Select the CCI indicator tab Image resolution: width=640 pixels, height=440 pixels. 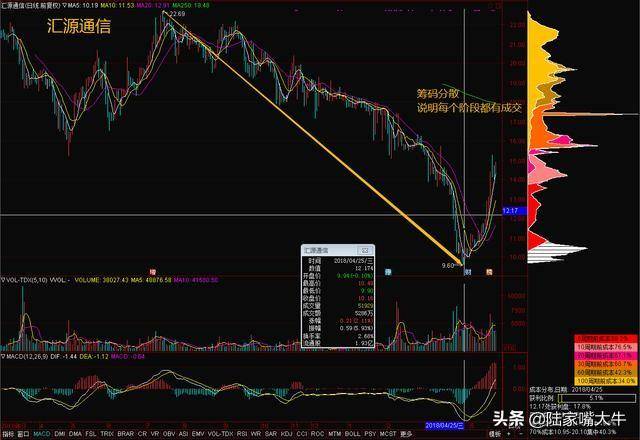[302, 434]
